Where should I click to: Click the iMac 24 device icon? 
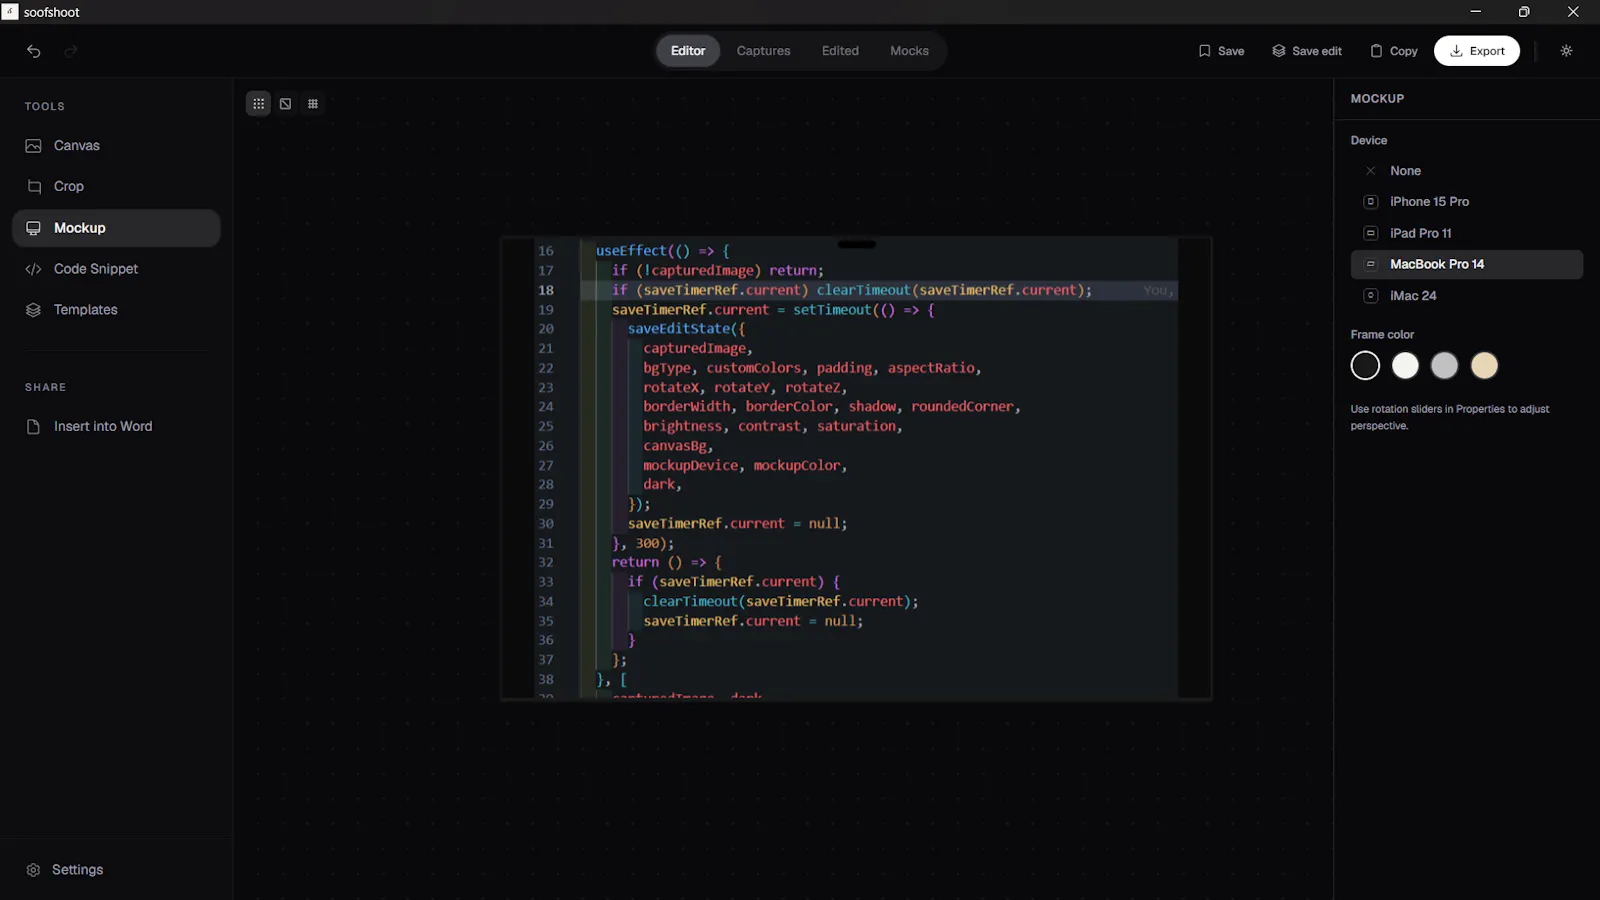pyautogui.click(x=1371, y=296)
